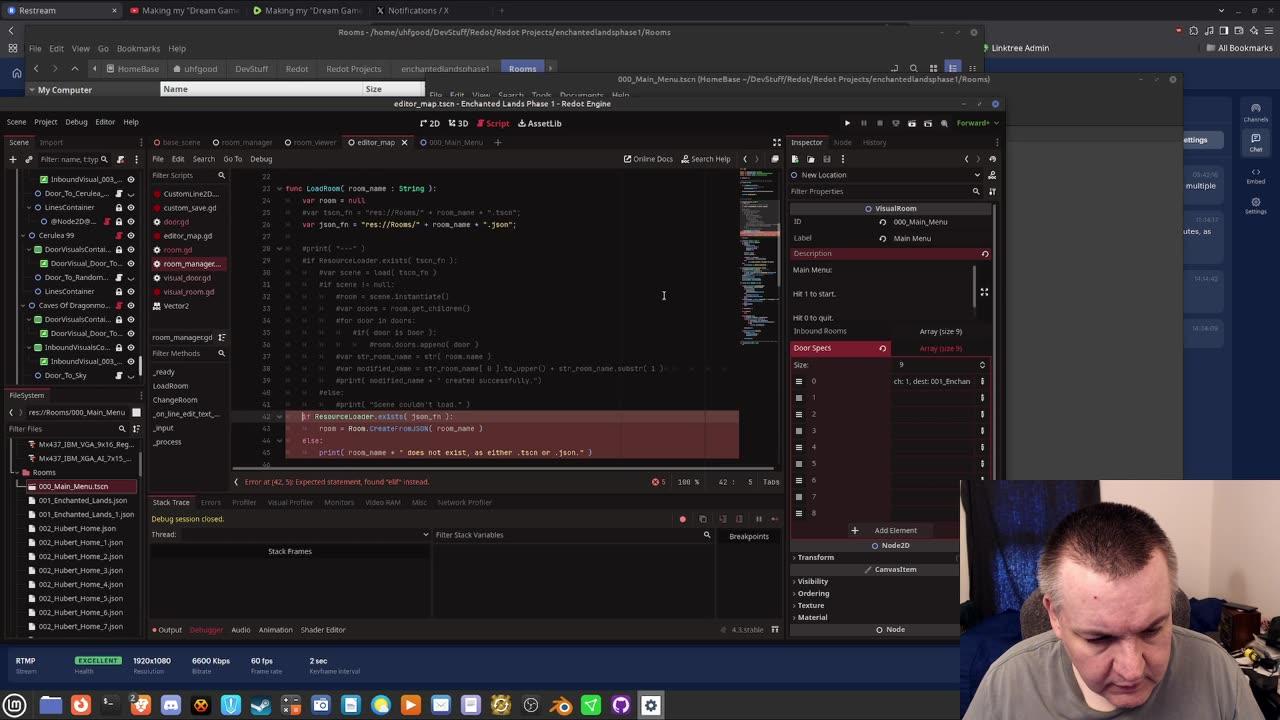Viewport: 1280px width, 720px height.
Task: Toggle visibility of @Node2D node
Action: (130, 221)
